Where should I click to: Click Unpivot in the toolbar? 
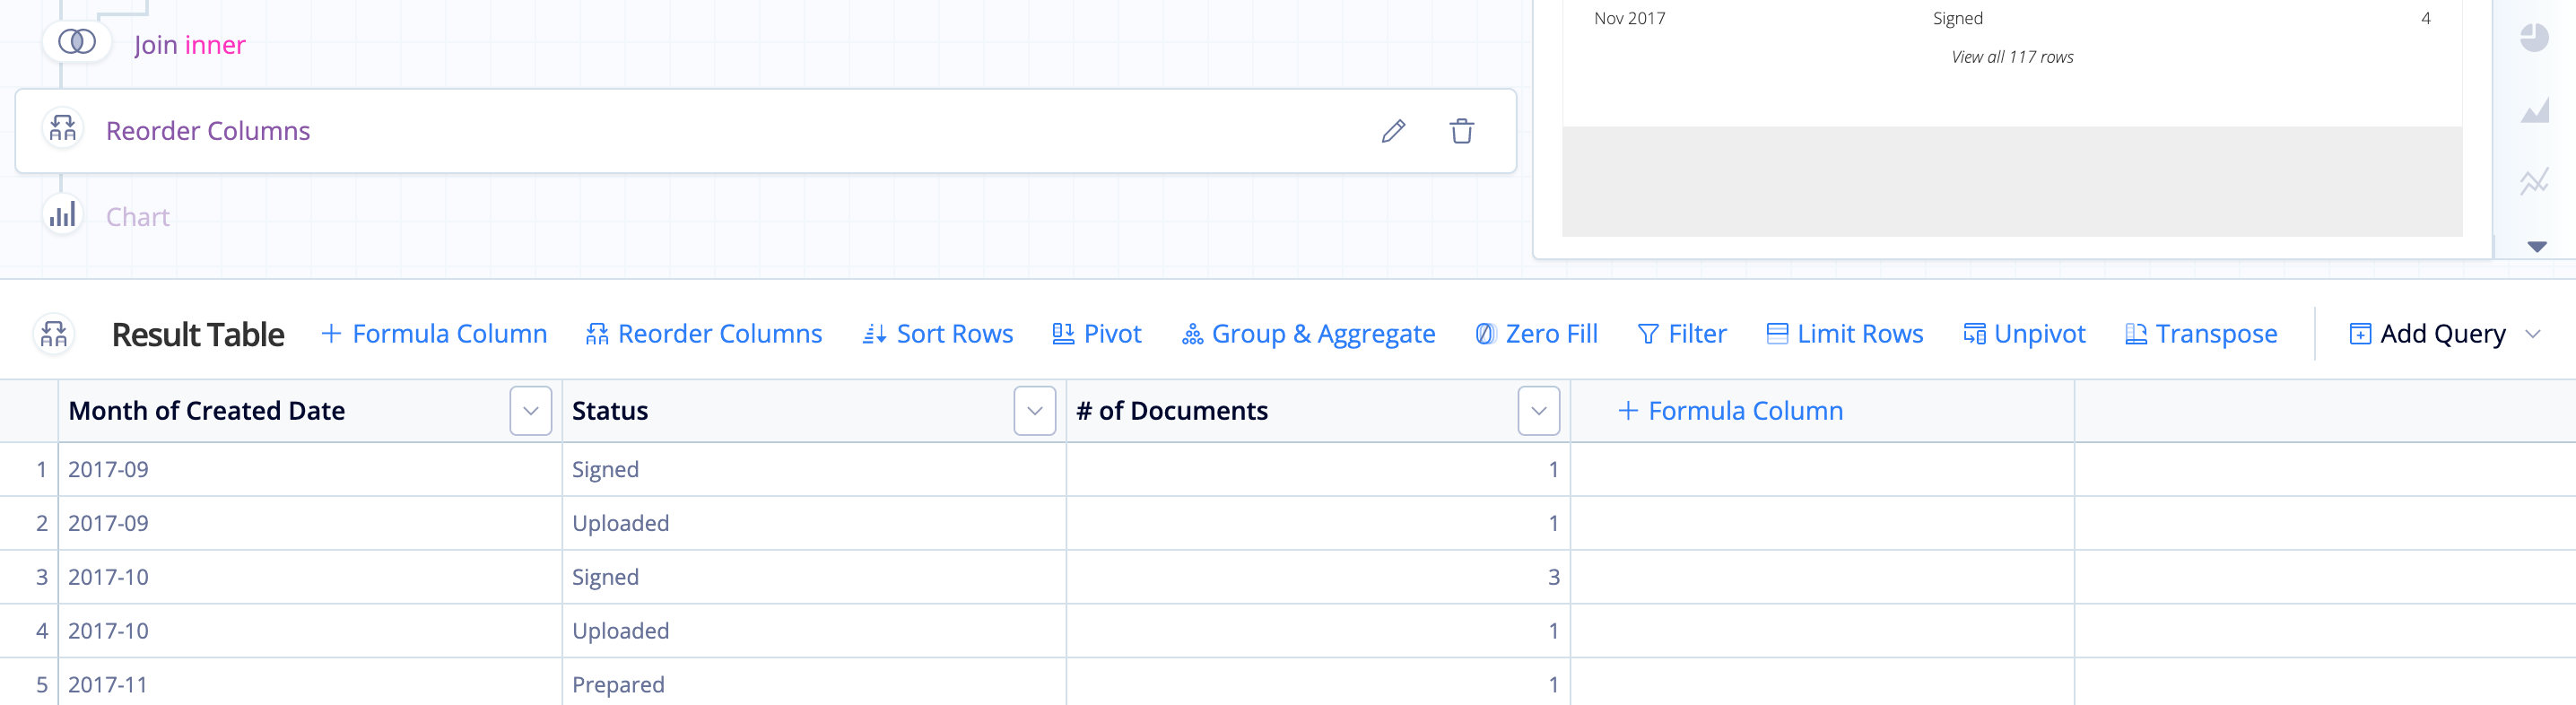point(2024,334)
